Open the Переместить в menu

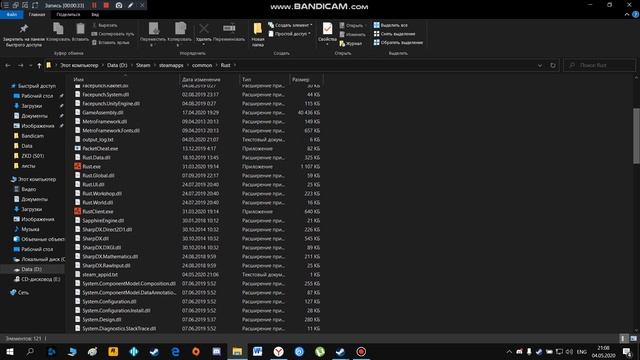pos(153,35)
